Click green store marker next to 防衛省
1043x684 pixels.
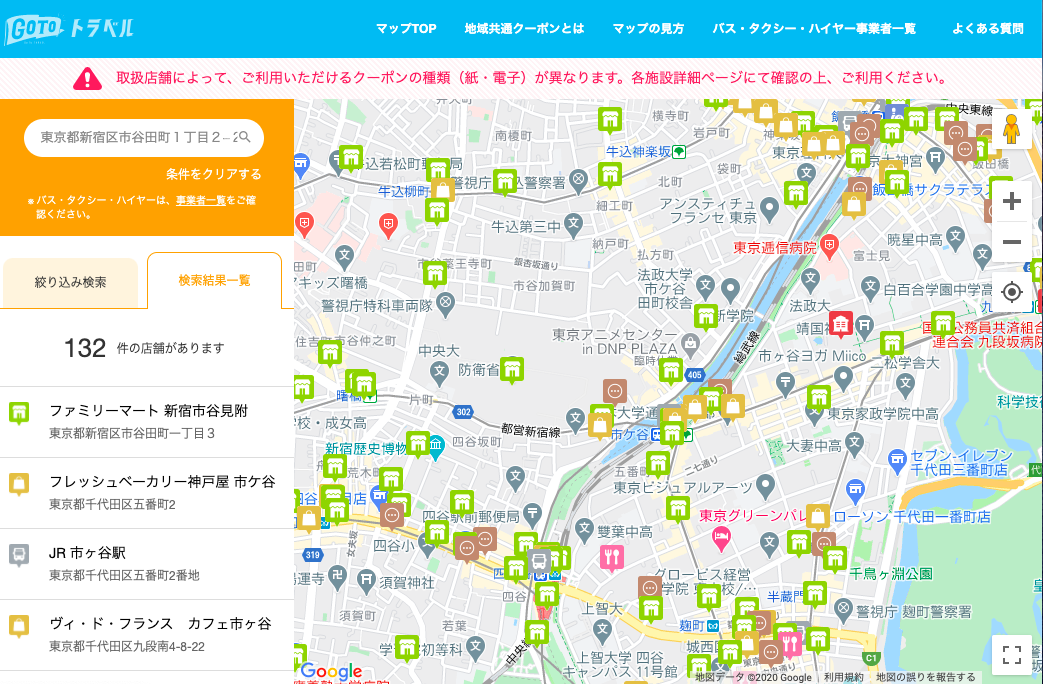(x=512, y=369)
